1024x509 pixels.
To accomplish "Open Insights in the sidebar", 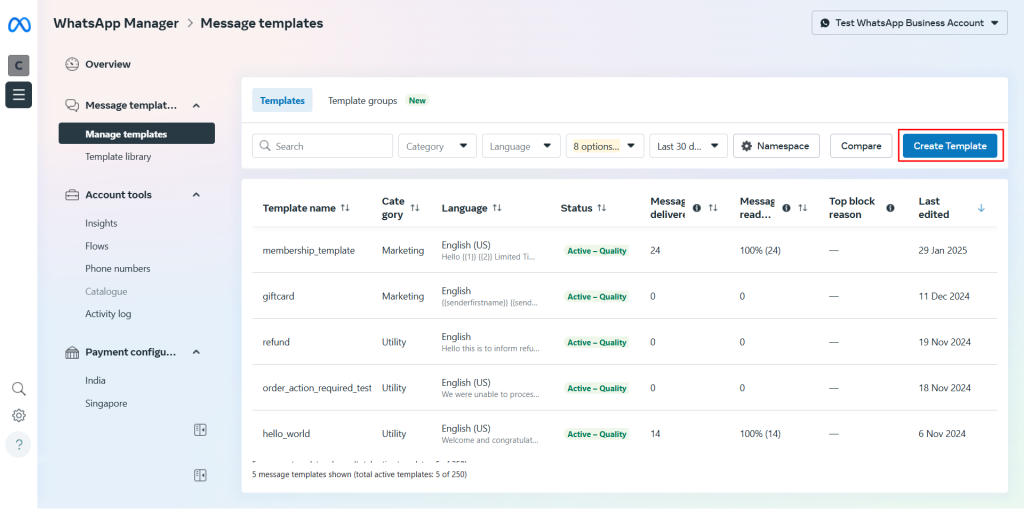I will click(101, 223).
